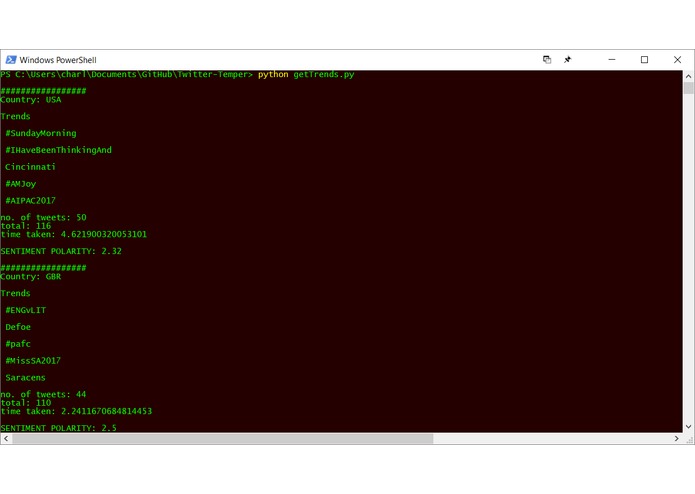Image resolution: width=695 pixels, height=494 pixels.
Task: Click the horizontal scrollbar left arrow
Action: (6, 439)
